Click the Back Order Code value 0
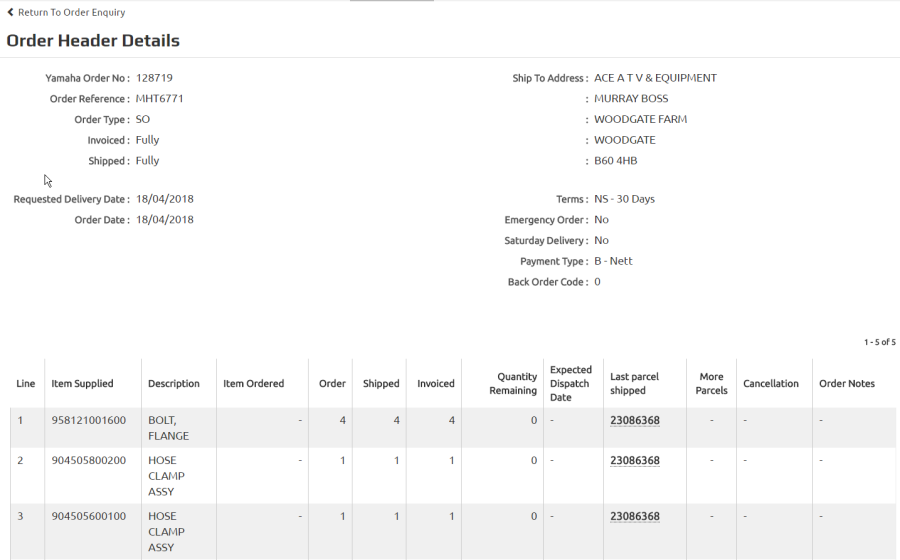Image resolution: width=900 pixels, height=560 pixels. click(598, 282)
